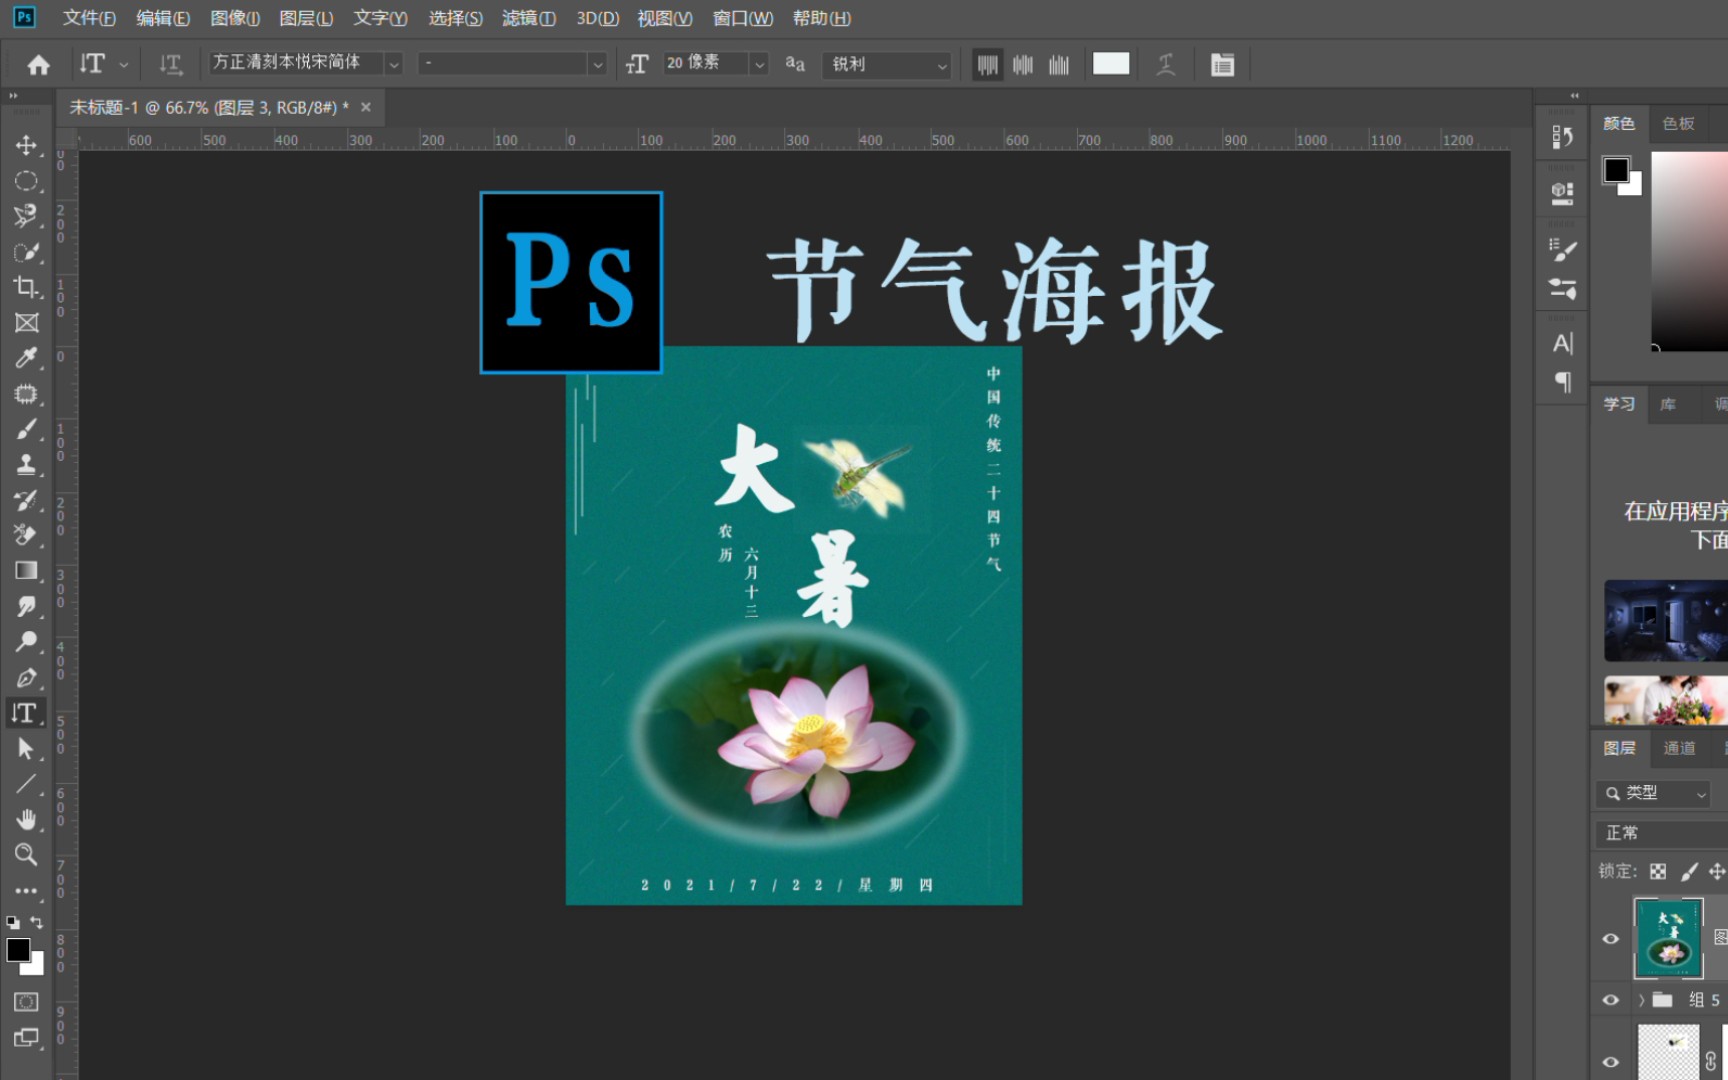Viewport: 1728px width, 1080px height.
Task: Select the Clone Stamp tool
Action: click(26, 465)
